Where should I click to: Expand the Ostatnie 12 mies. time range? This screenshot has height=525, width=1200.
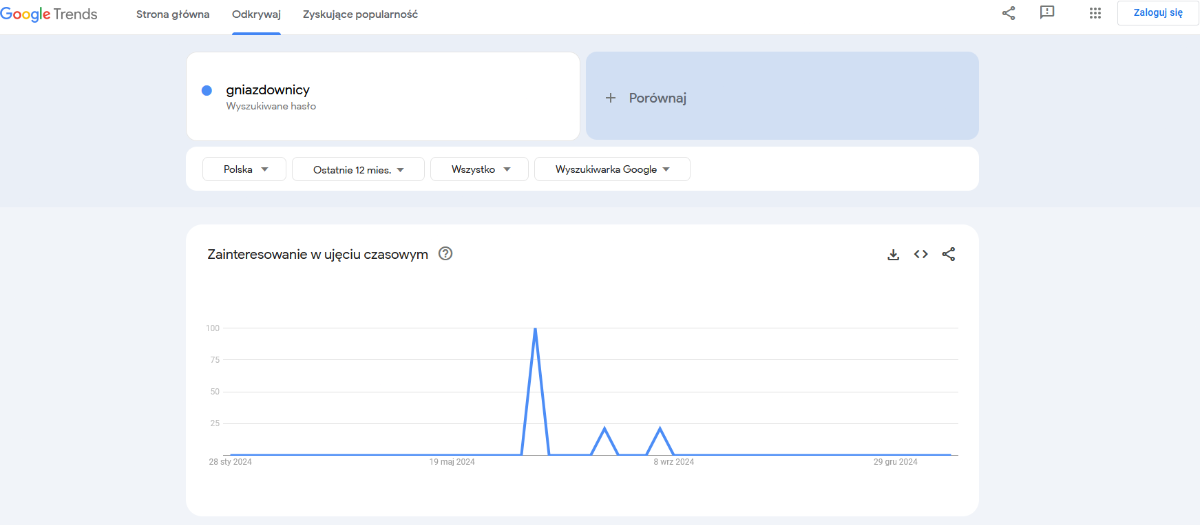click(358, 170)
